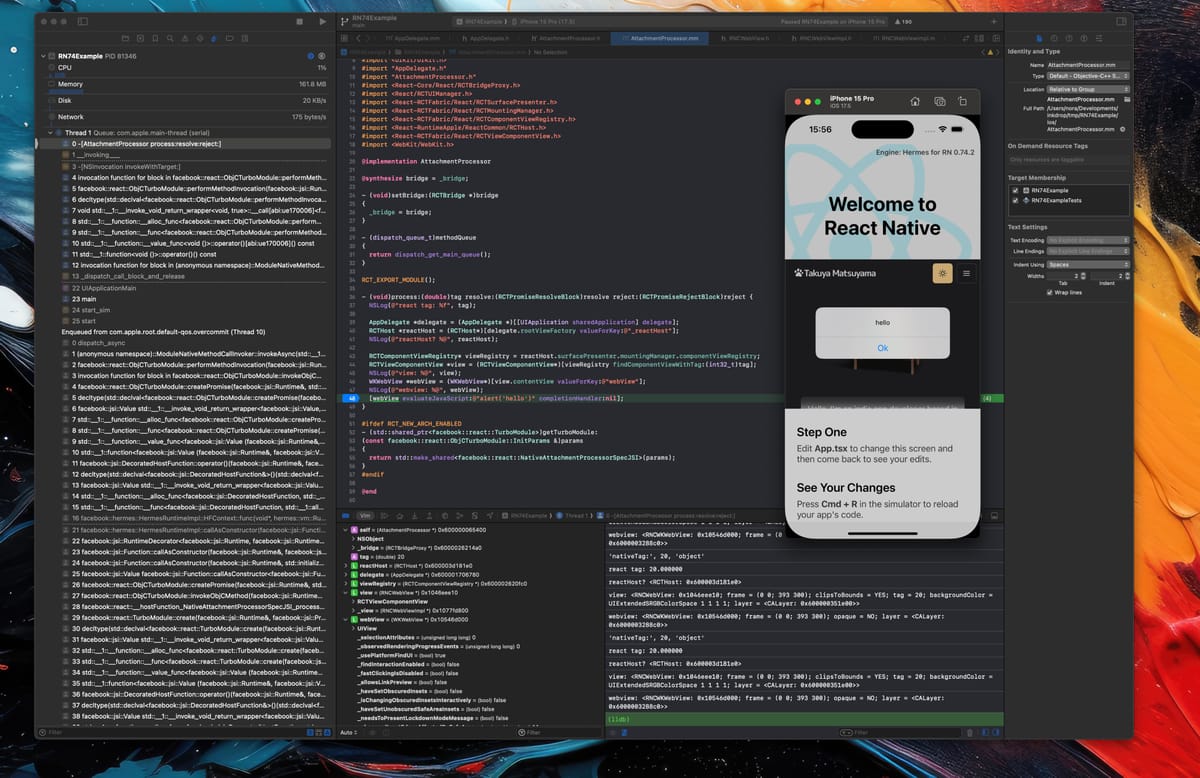Click Ok in the hello alert
The height and width of the screenshot is (778, 1200).
882,348
